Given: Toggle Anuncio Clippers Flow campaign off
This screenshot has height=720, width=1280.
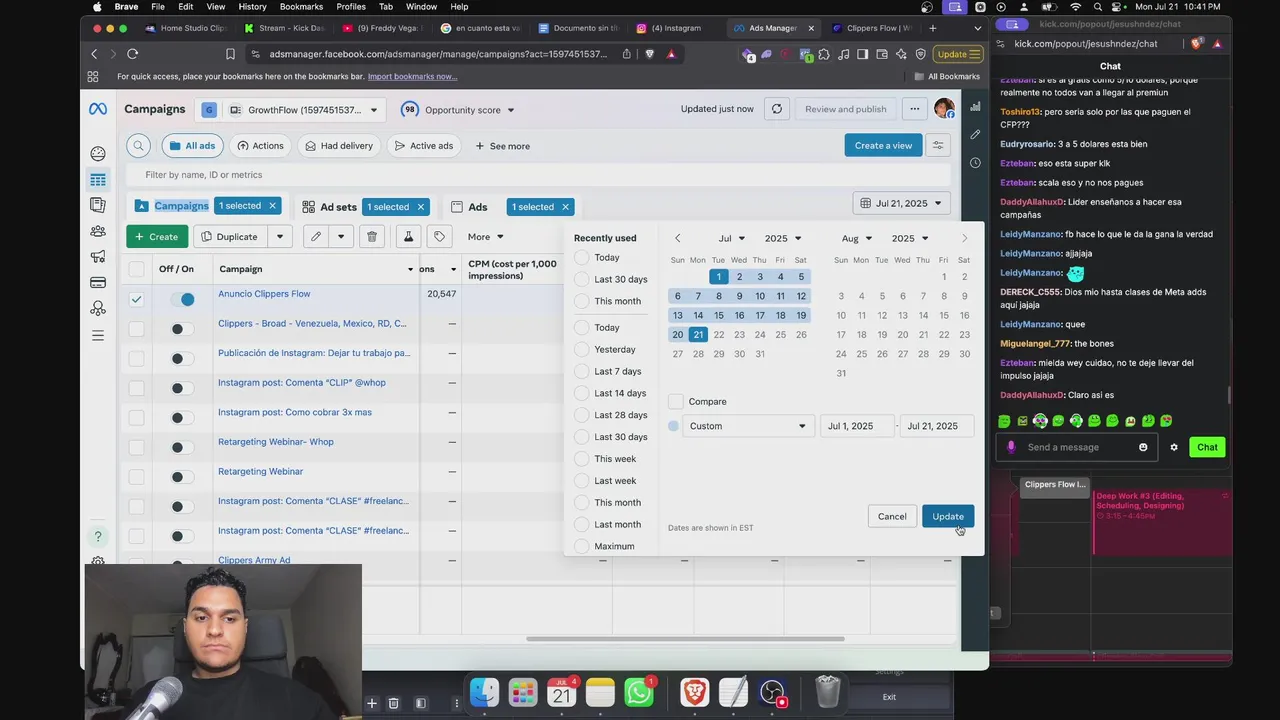Looking at the screenshot, I should point(182,299).
